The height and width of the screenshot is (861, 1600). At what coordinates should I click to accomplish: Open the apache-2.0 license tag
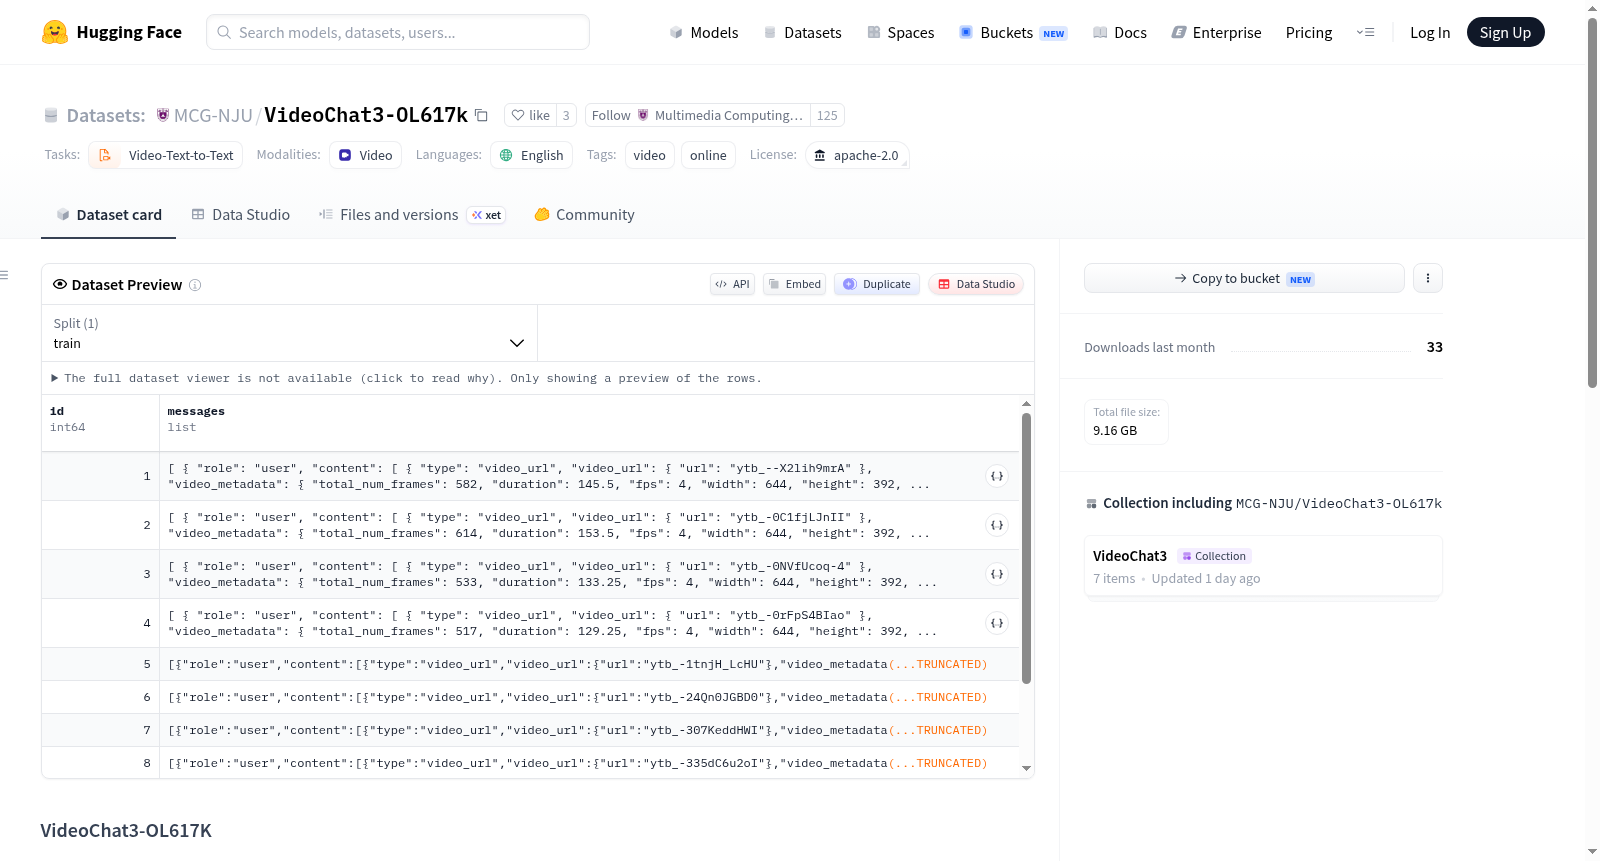pyautogui.click(x=857, y=155)
